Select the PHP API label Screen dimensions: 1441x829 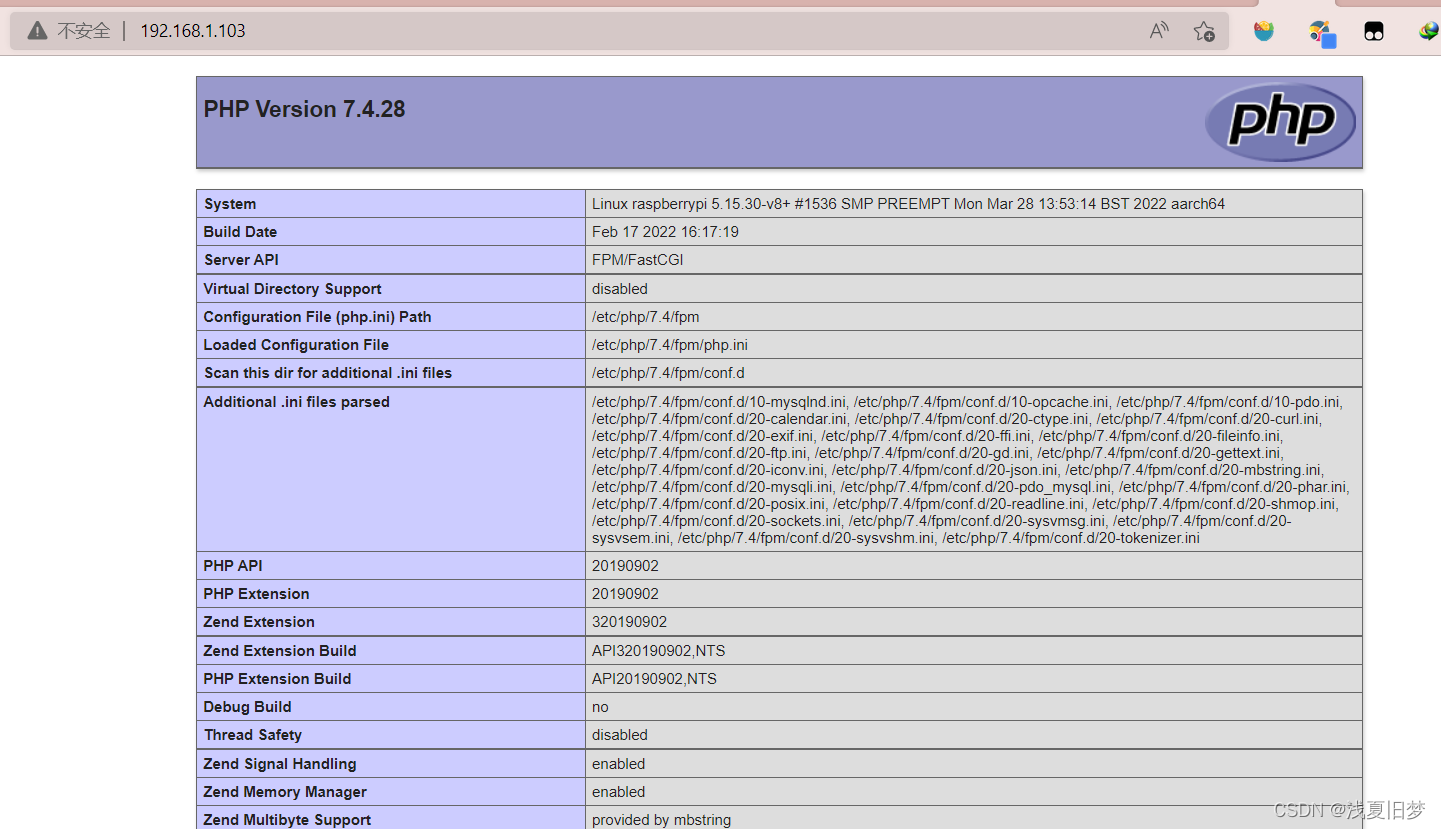pyautogui.click(x=233, y=566)
